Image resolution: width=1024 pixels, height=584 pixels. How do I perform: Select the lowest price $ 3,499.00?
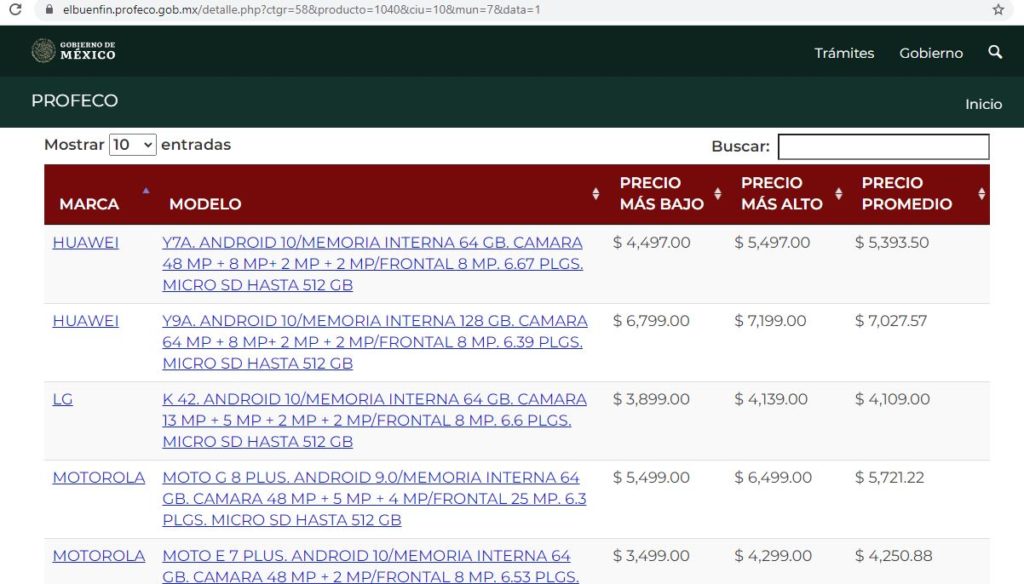651,556
